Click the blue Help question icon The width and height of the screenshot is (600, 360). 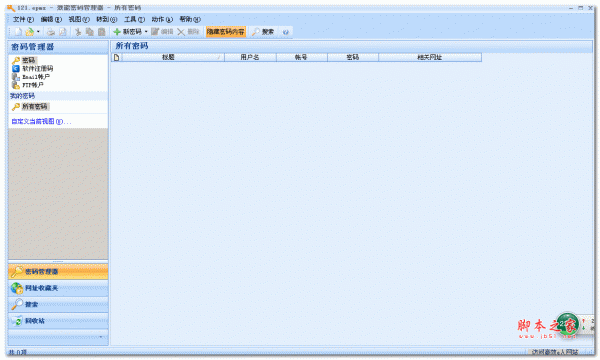click(285, 32)
